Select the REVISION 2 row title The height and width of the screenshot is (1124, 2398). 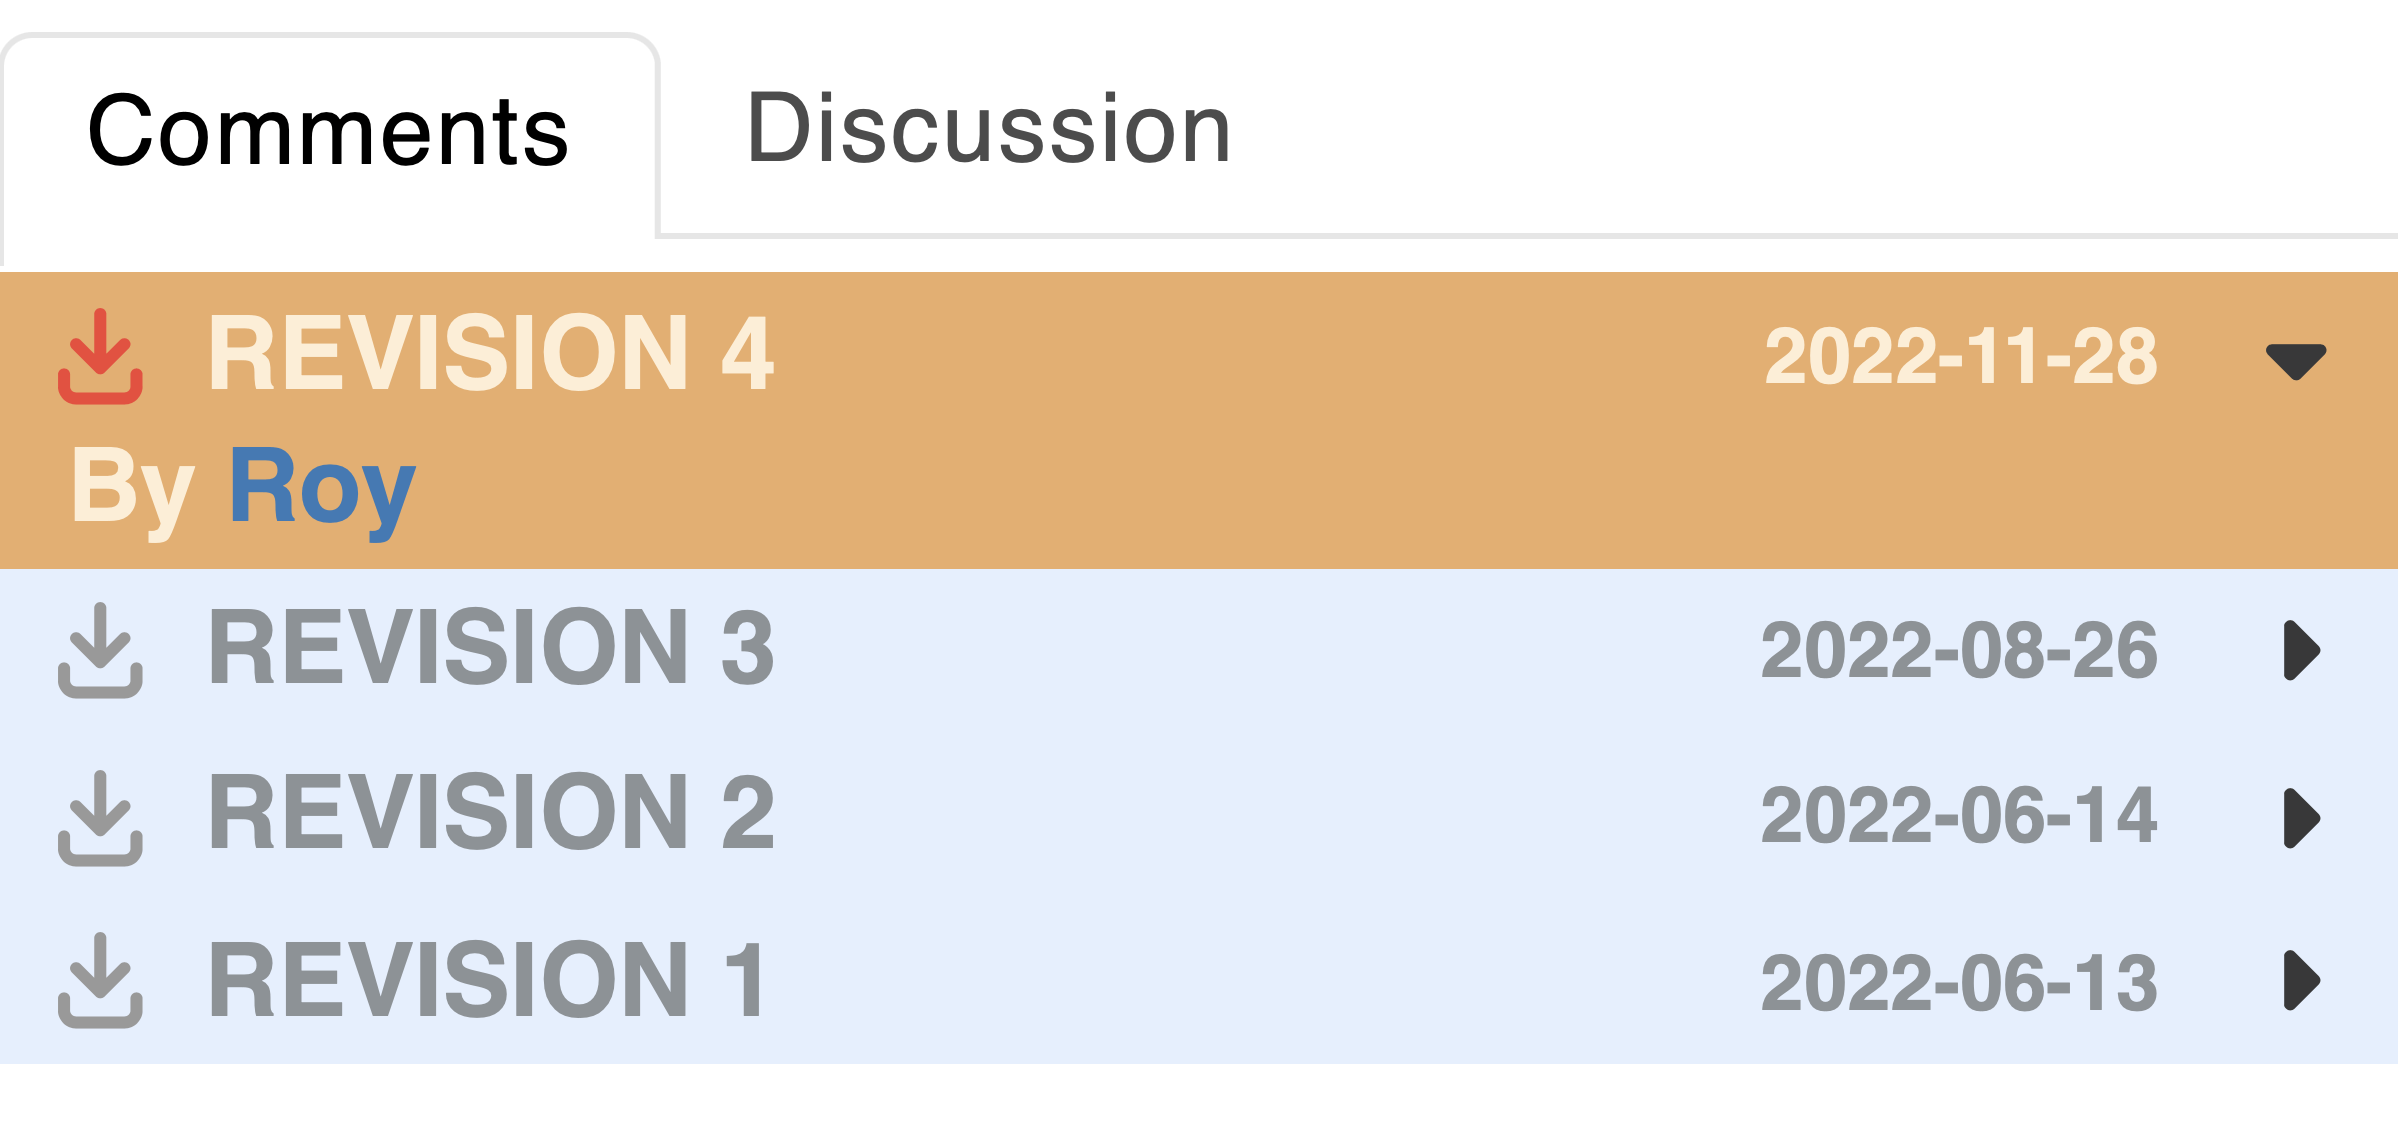coord(491,812)
